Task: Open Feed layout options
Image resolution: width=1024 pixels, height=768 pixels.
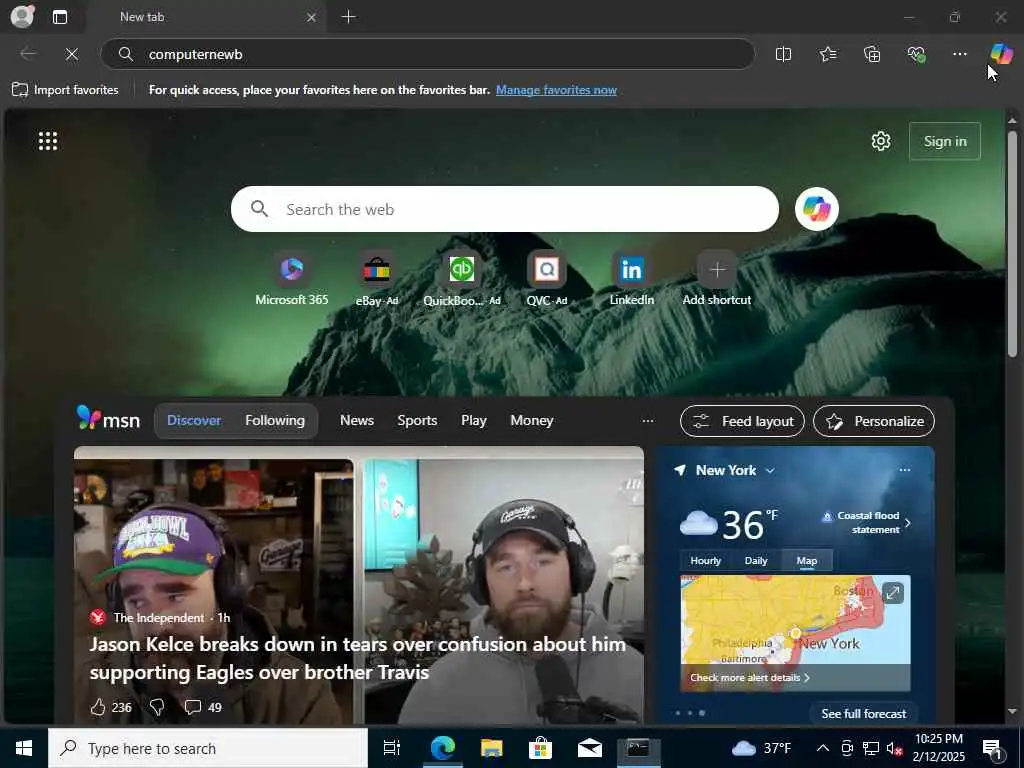Action: pyautogui.click(x=743, y=421)
